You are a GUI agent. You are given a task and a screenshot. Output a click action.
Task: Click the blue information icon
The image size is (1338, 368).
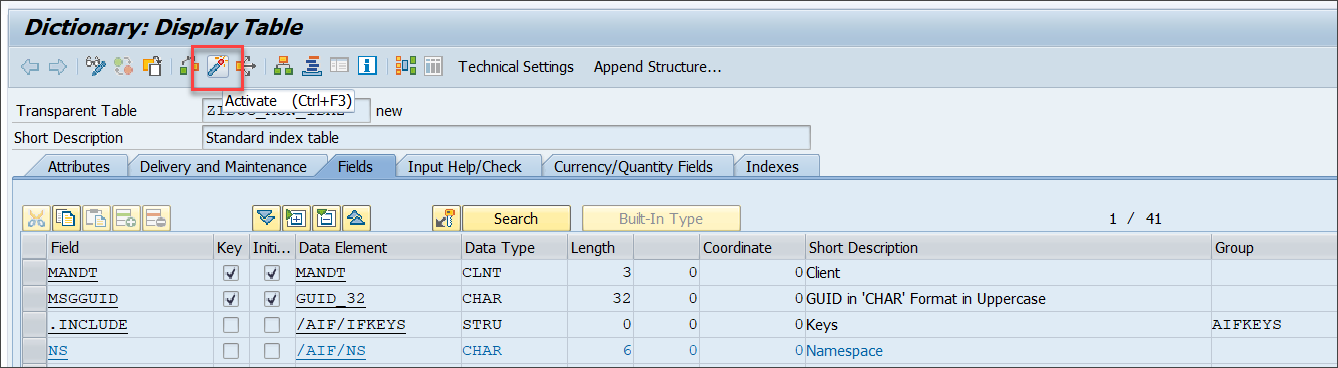pyautogui.click(x=367, y=67)
